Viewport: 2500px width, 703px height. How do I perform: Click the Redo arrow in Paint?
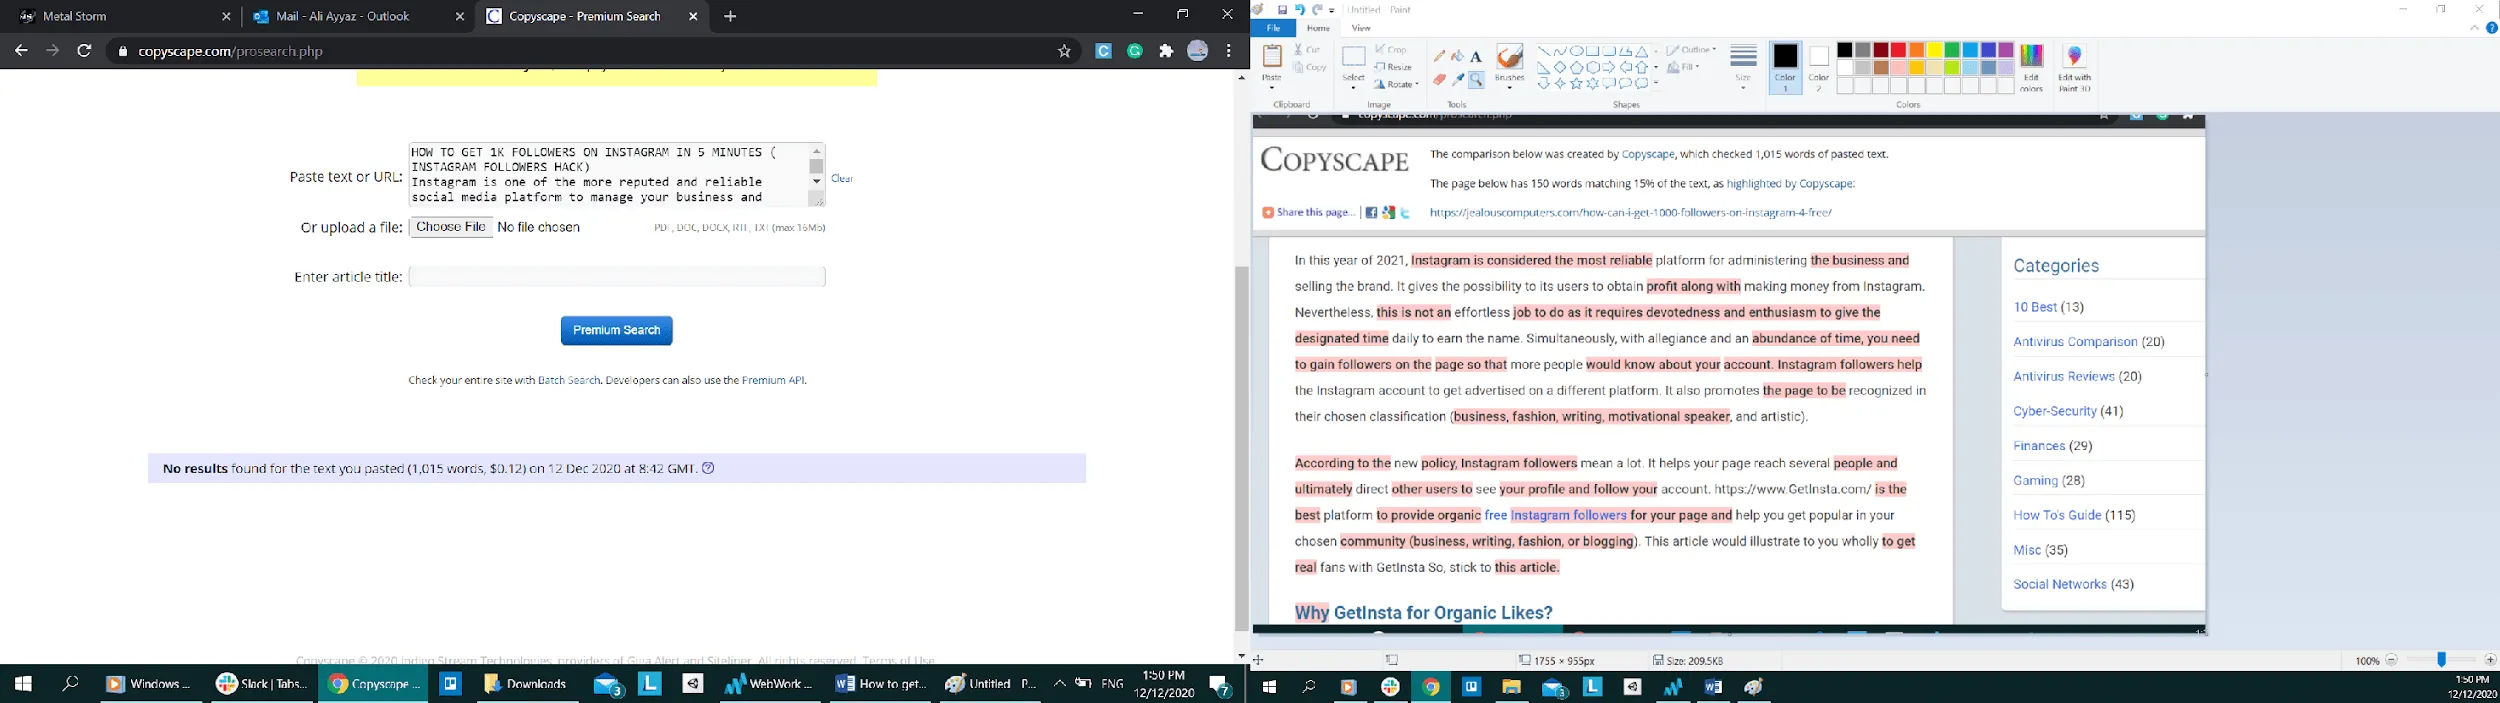tap(1317, 10)
